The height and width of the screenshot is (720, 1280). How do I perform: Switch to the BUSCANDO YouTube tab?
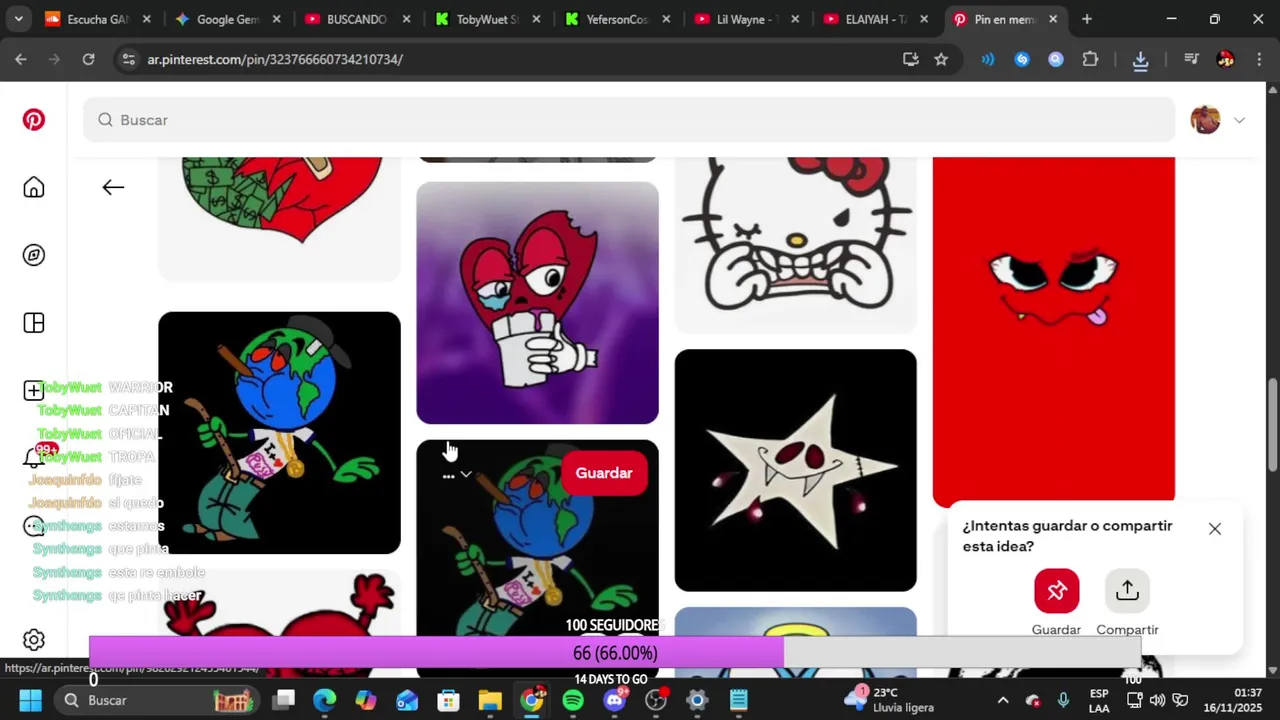coord(356,19)
